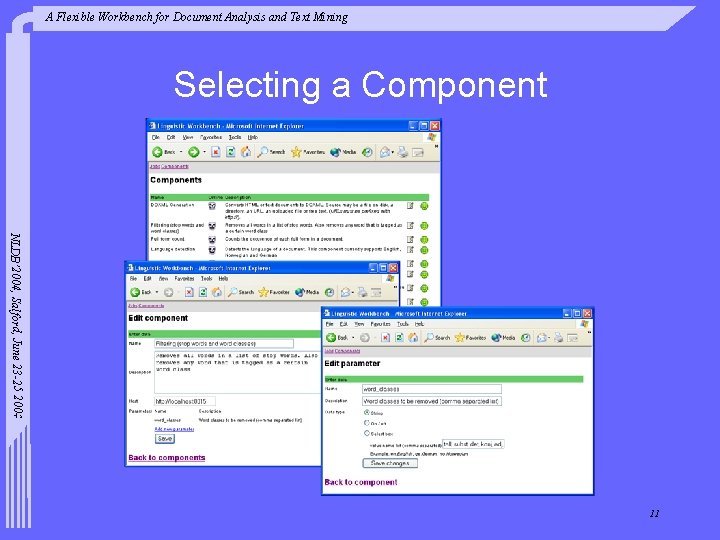Click Save button in Edit component window
The height and width of the screenshot is (540, 720).
165,439
